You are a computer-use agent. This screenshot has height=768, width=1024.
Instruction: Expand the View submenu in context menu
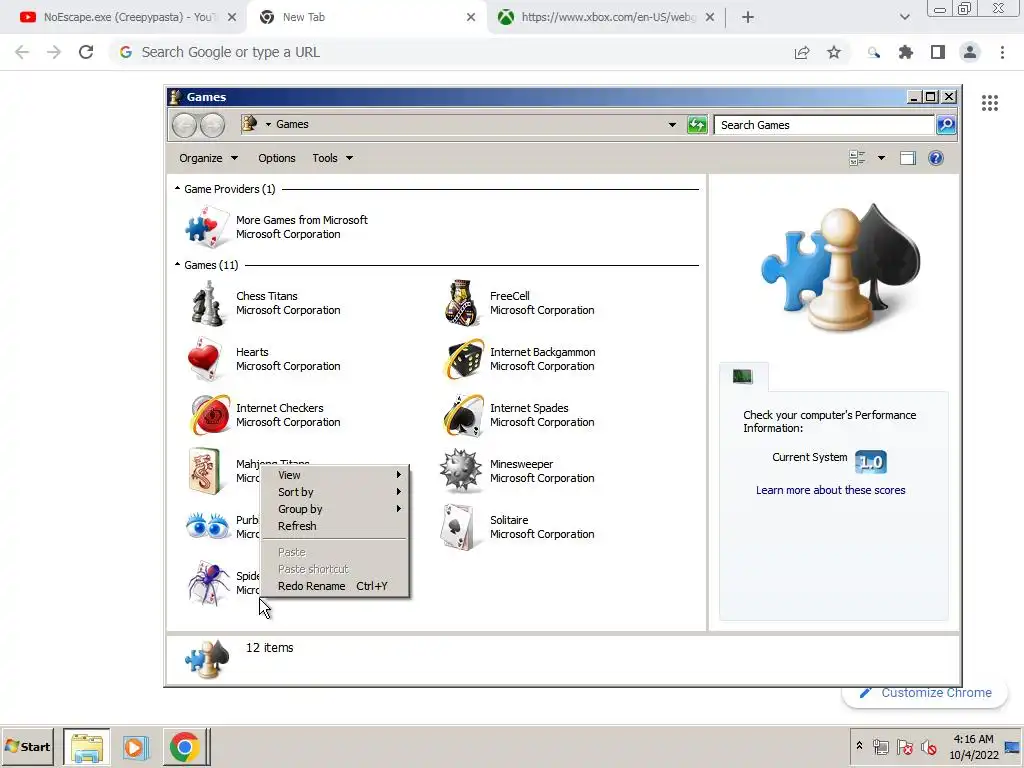pos(335,475)
